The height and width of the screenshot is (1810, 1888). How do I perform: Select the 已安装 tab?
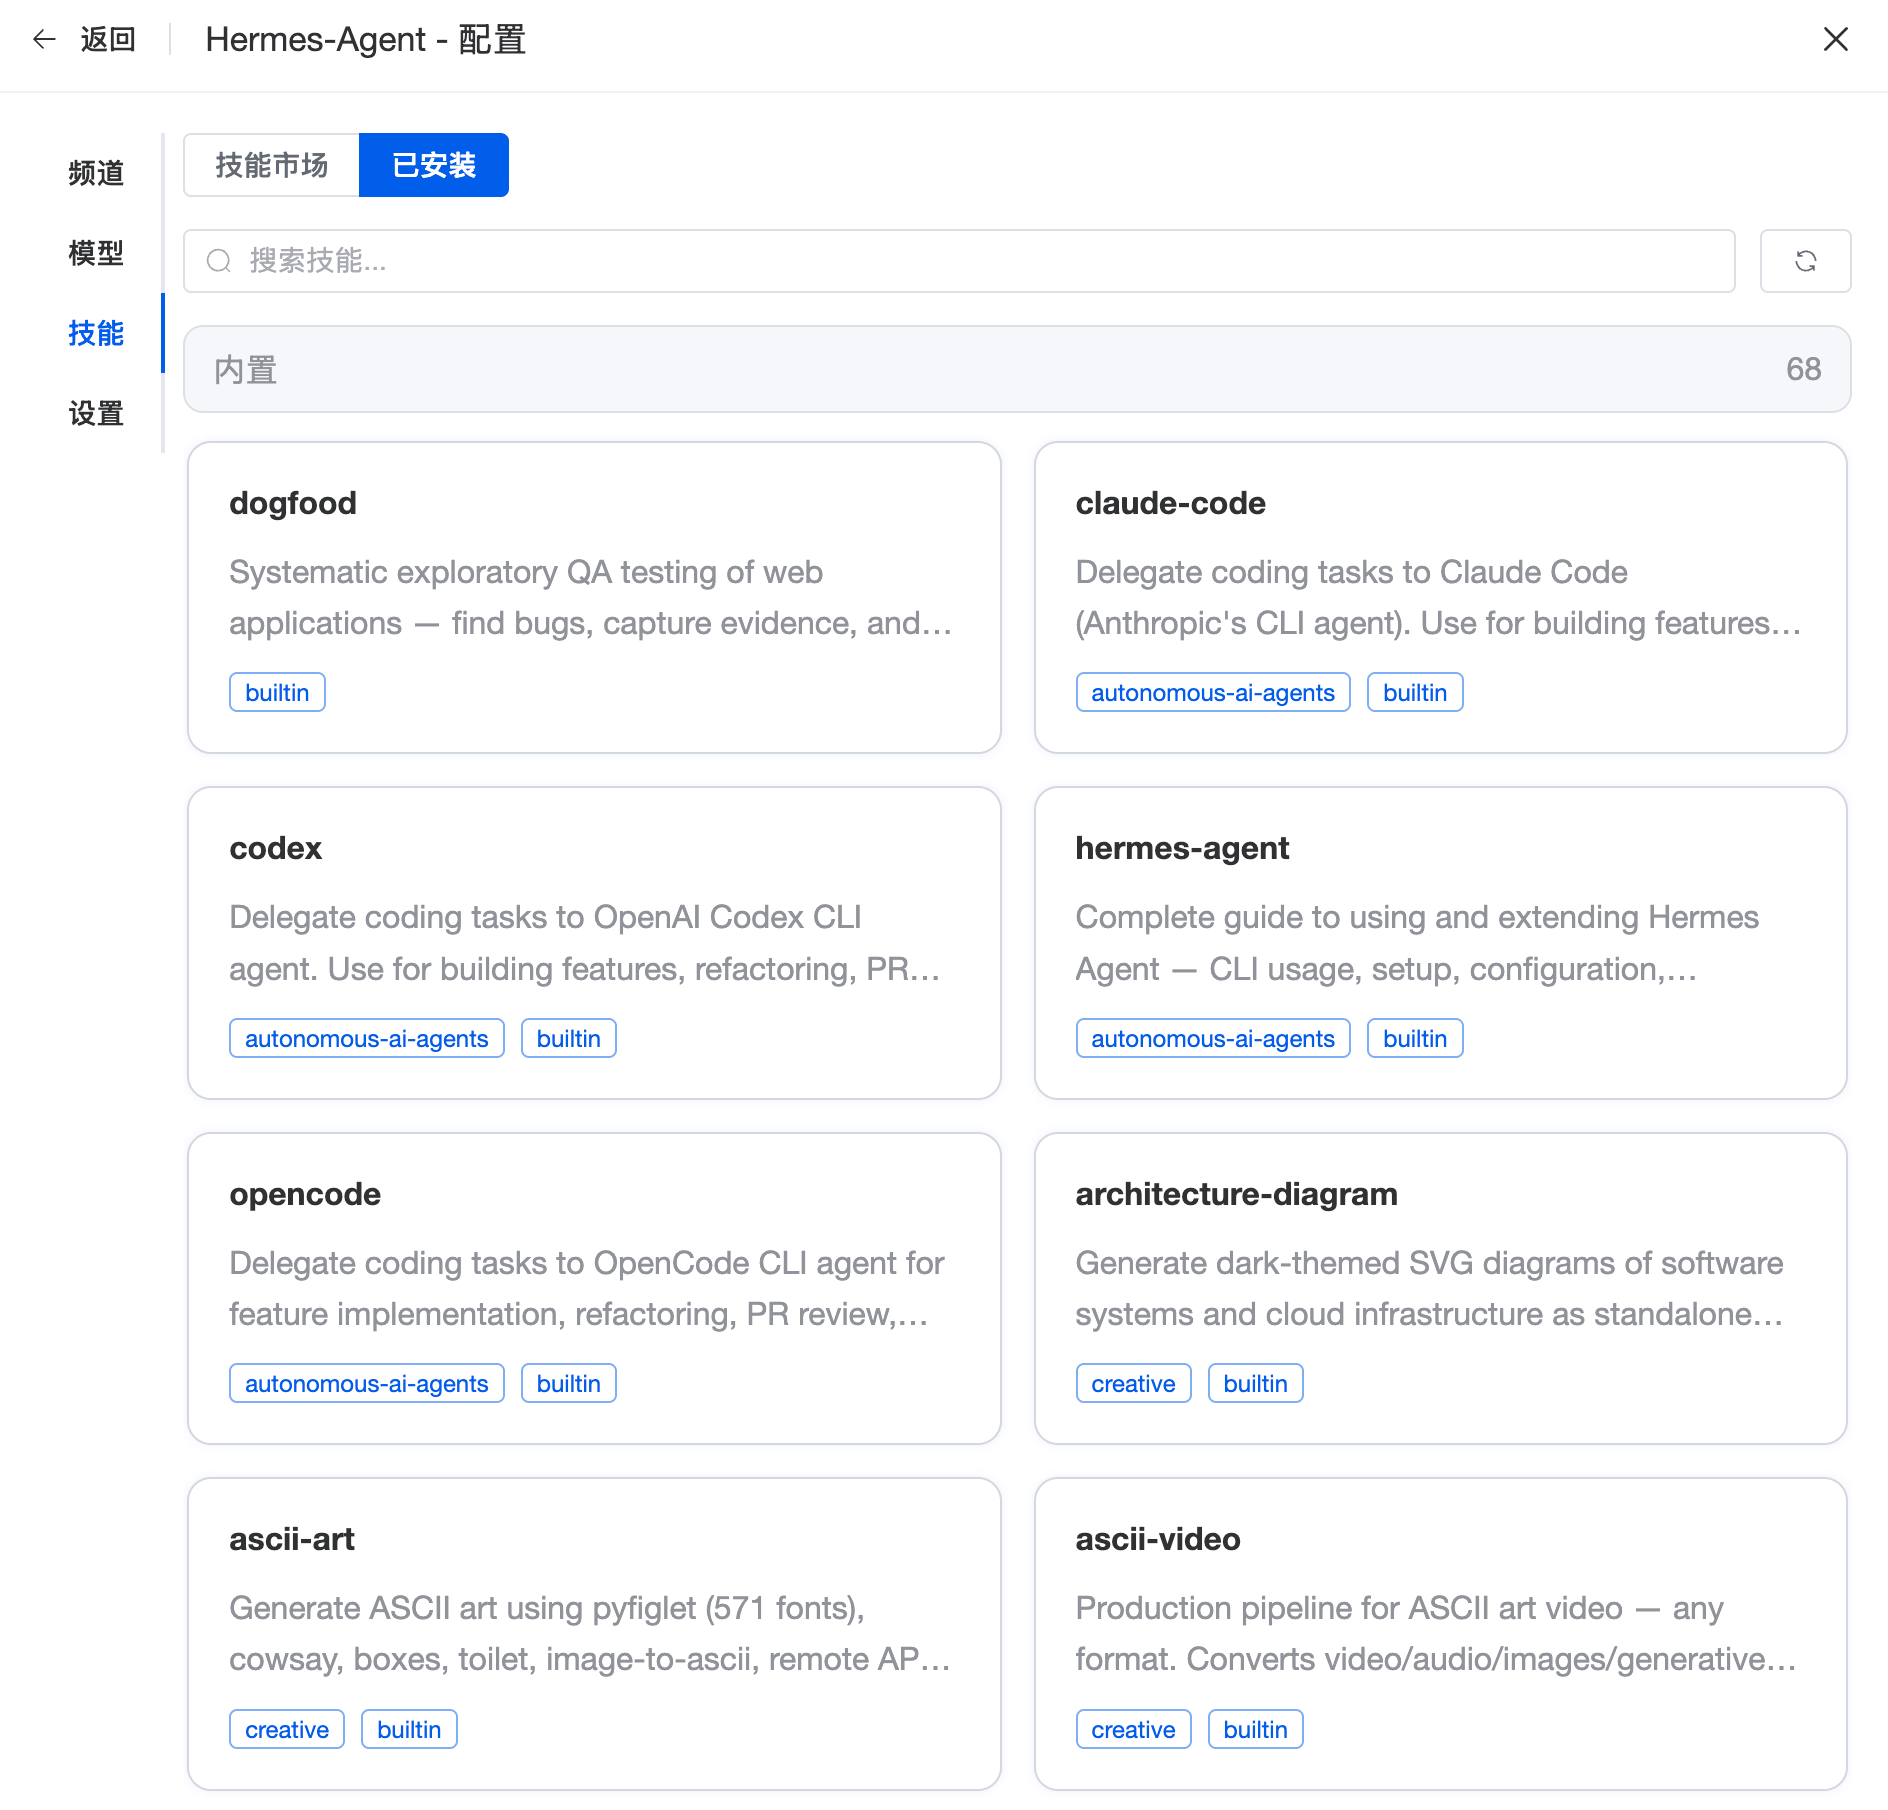pyautogui.click(x=433, y=165)
